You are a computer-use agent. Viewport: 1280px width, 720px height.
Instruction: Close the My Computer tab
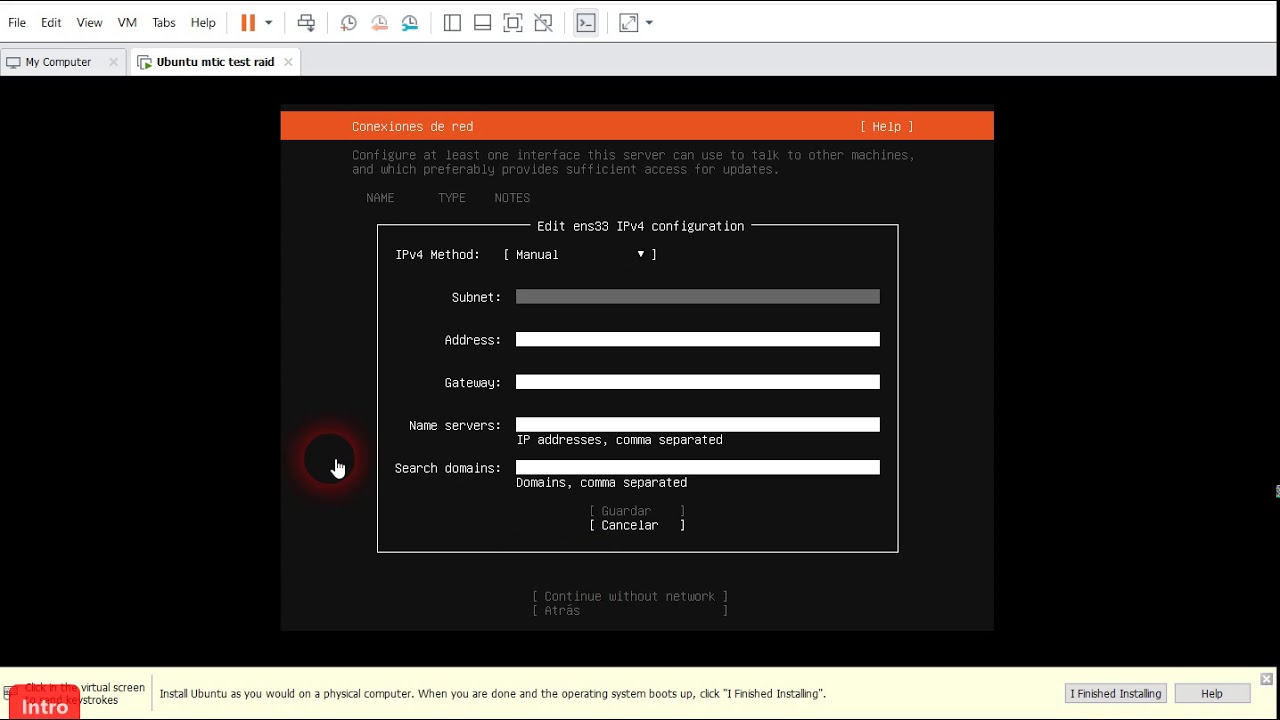pos(113,62)
